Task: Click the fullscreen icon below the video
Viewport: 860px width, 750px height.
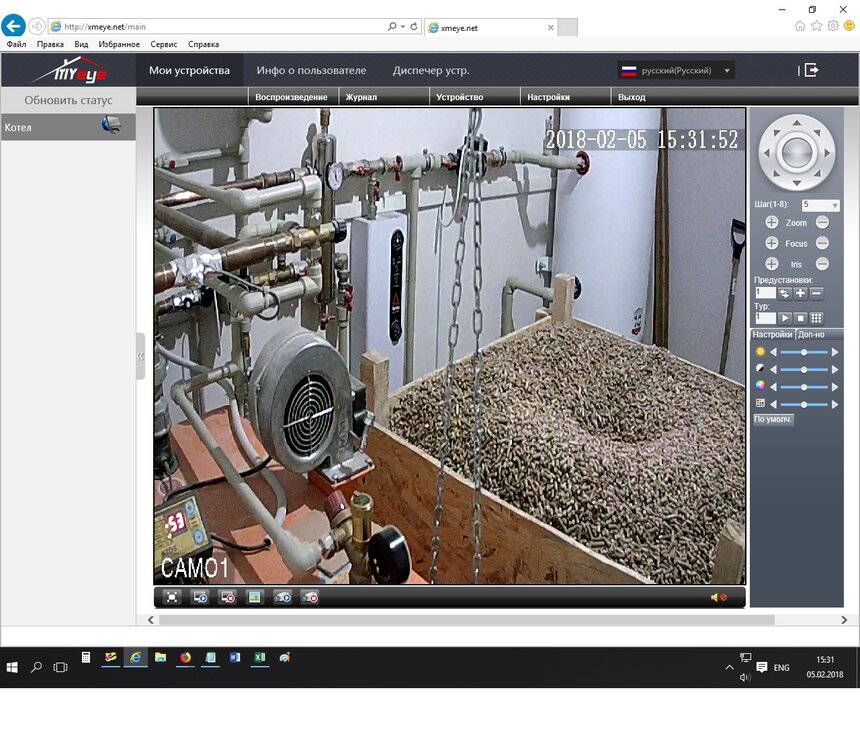Action: click(172, 597)
